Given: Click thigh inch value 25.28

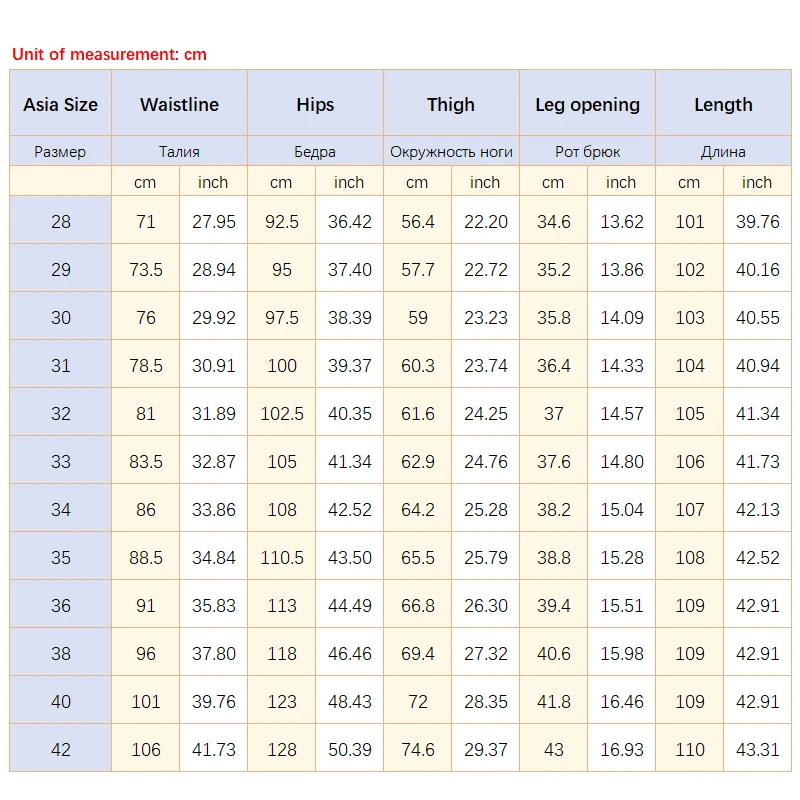Looking at the screenshot, I should [485, 509].
